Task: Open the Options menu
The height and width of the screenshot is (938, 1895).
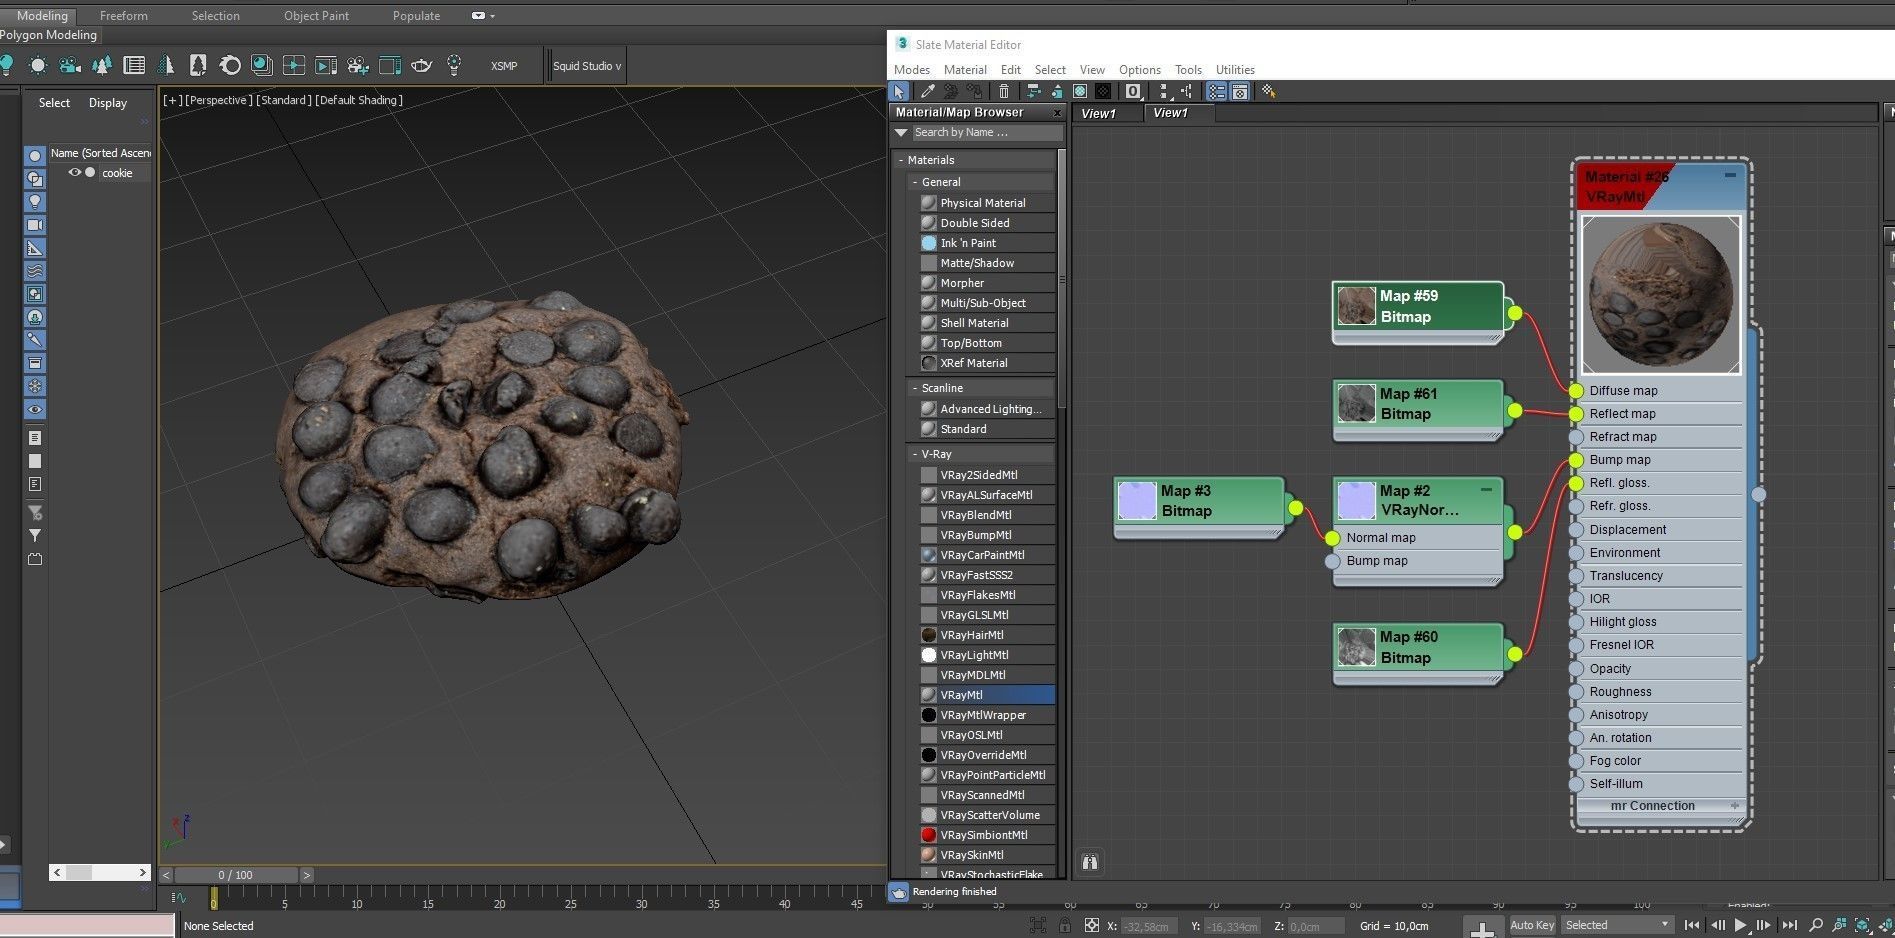Action: click(1139, 70)
